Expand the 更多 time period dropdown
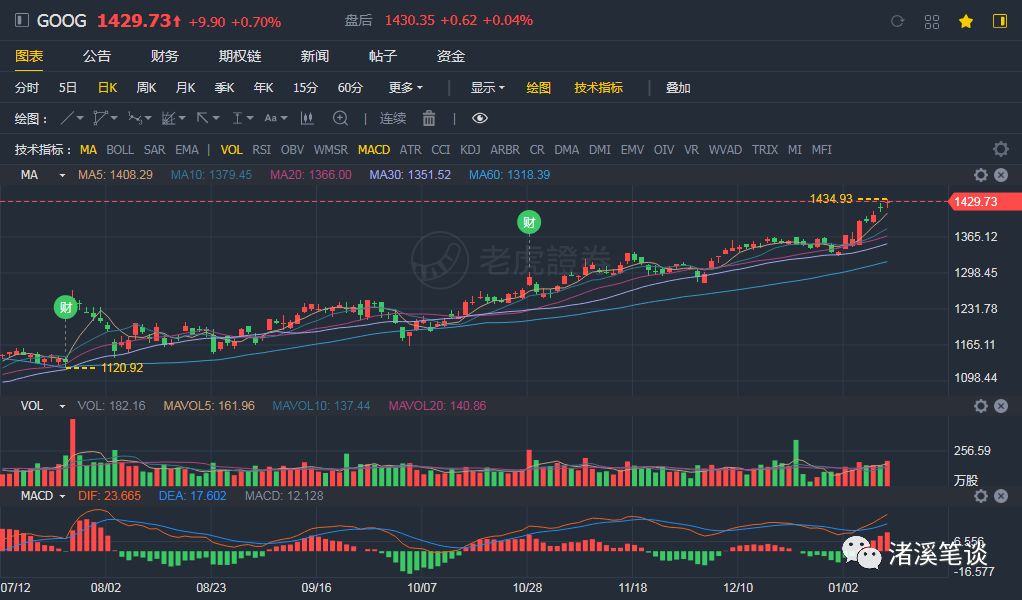Screen dimensions: 1022x600 406,87
